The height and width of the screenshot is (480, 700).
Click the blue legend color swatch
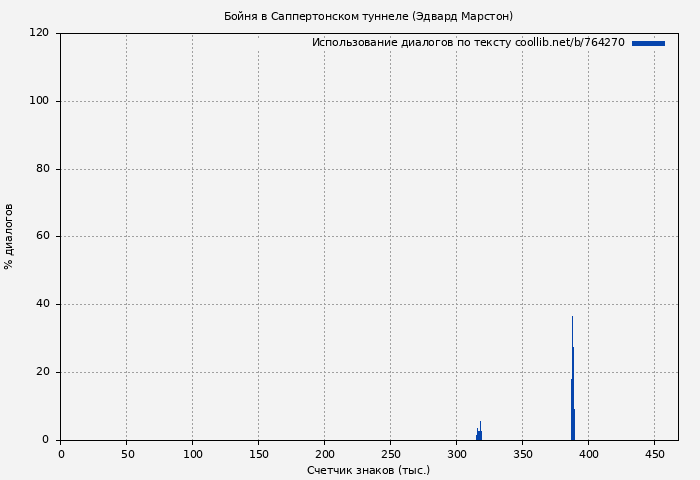pyautogui.click(x=648, y=43)
